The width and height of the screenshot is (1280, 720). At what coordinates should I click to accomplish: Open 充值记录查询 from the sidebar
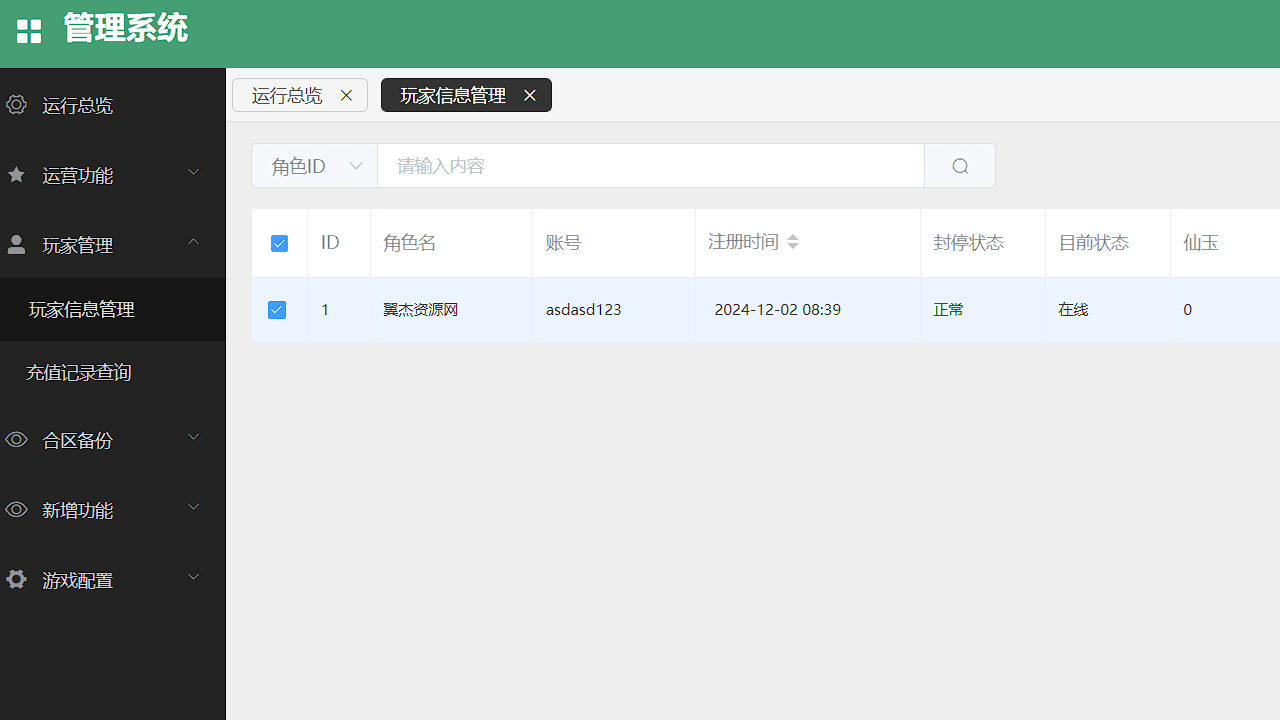click(x=79, y=371)
